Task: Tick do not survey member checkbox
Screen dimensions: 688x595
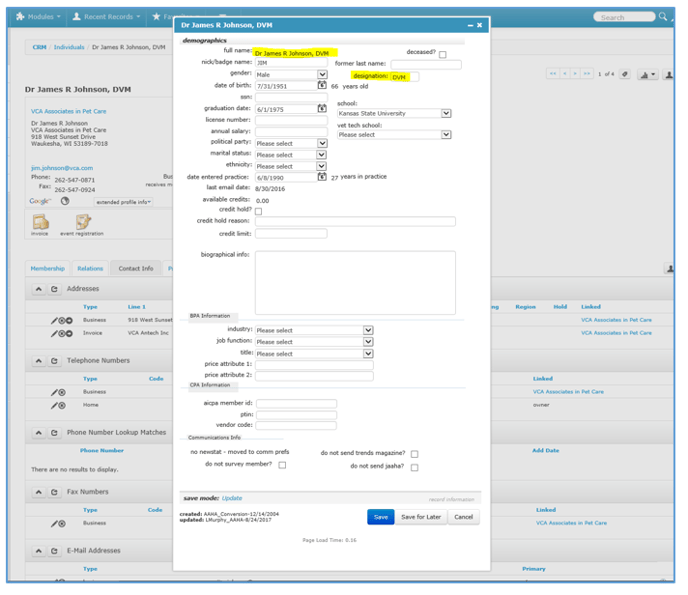Action: point(282,465)
